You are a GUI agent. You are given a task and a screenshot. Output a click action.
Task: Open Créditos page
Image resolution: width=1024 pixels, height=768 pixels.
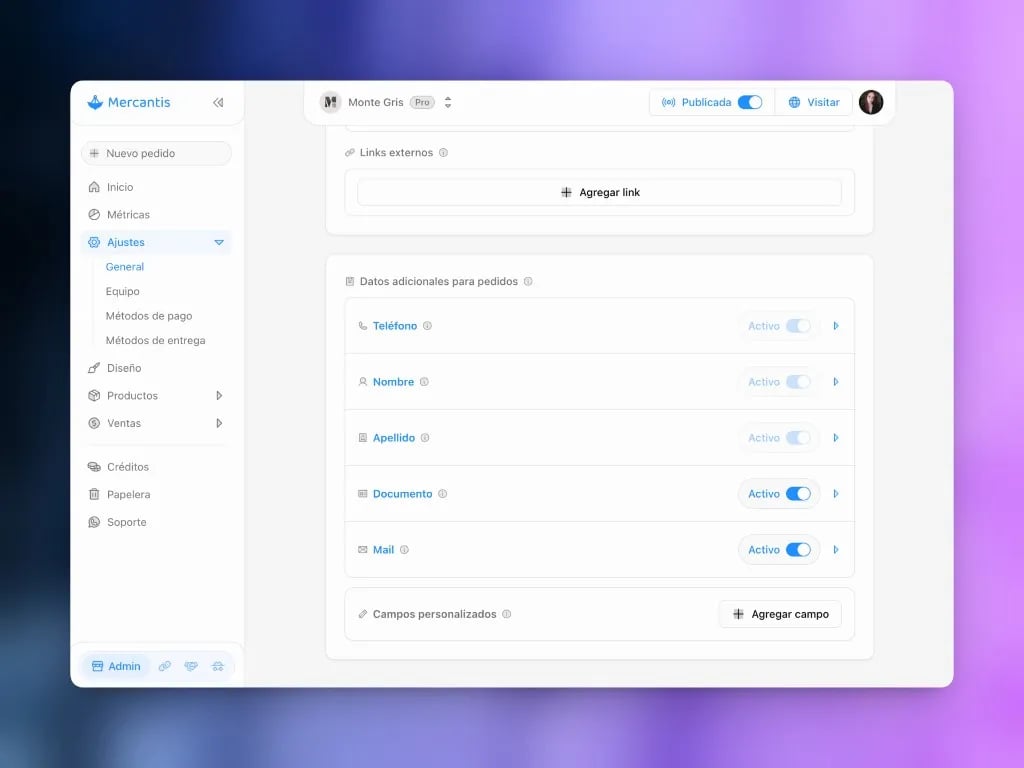pyautogui.click(x=128, y=467)
